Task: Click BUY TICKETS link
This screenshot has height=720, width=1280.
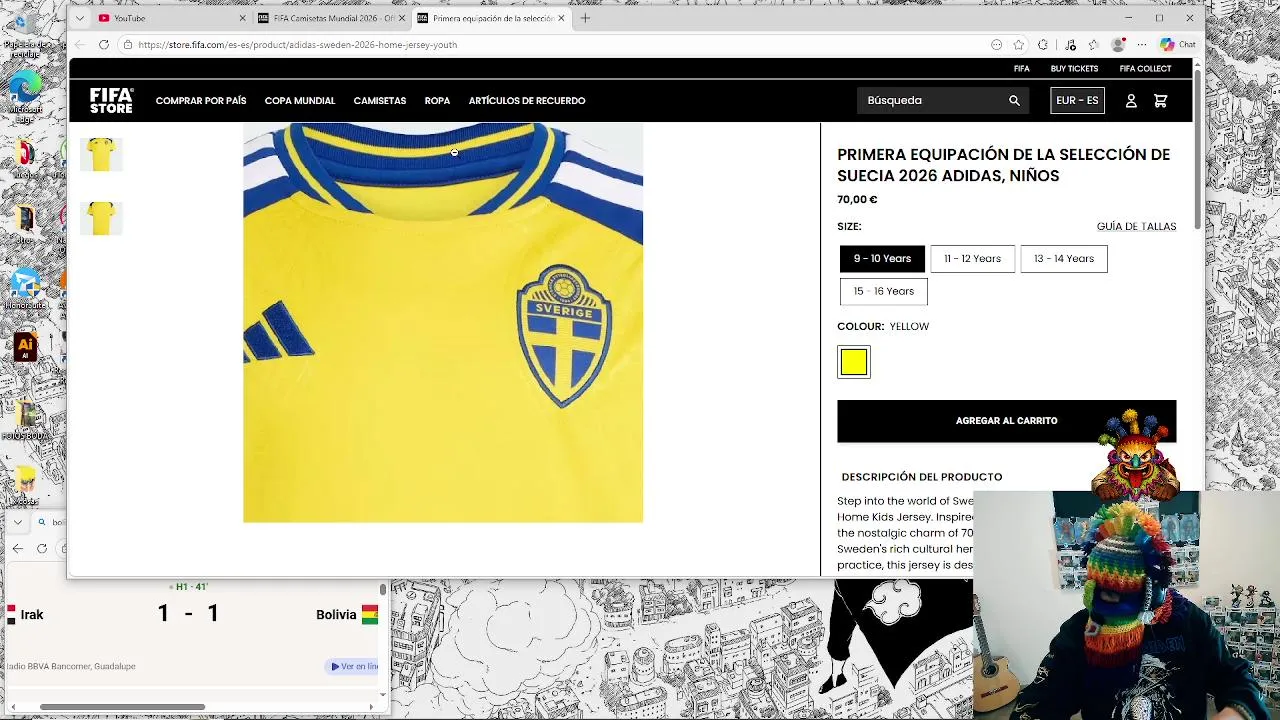Action: 1074,69
